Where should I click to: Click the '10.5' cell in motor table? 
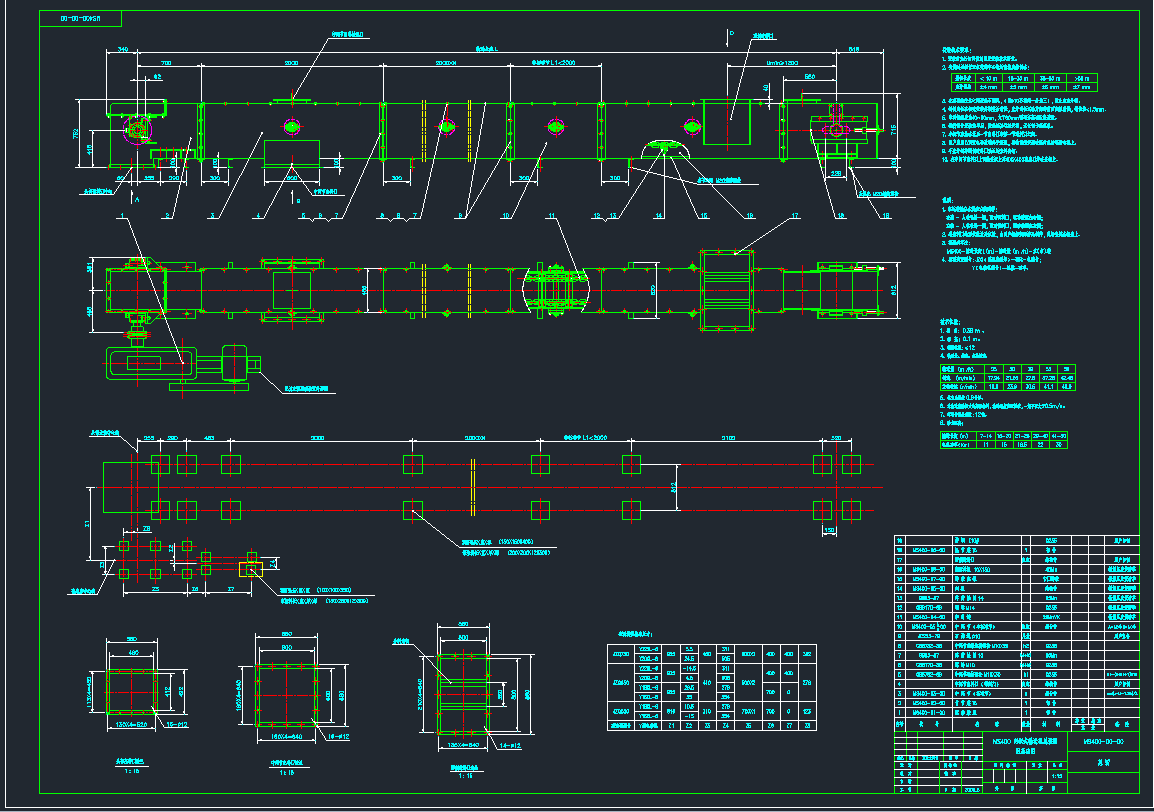click(x=689, y=707)
